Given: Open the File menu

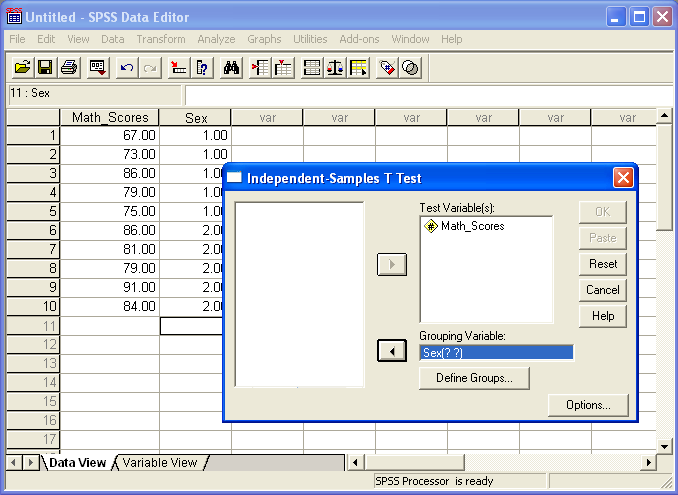Looking at the screenshot, I should [x=17, y=39].
